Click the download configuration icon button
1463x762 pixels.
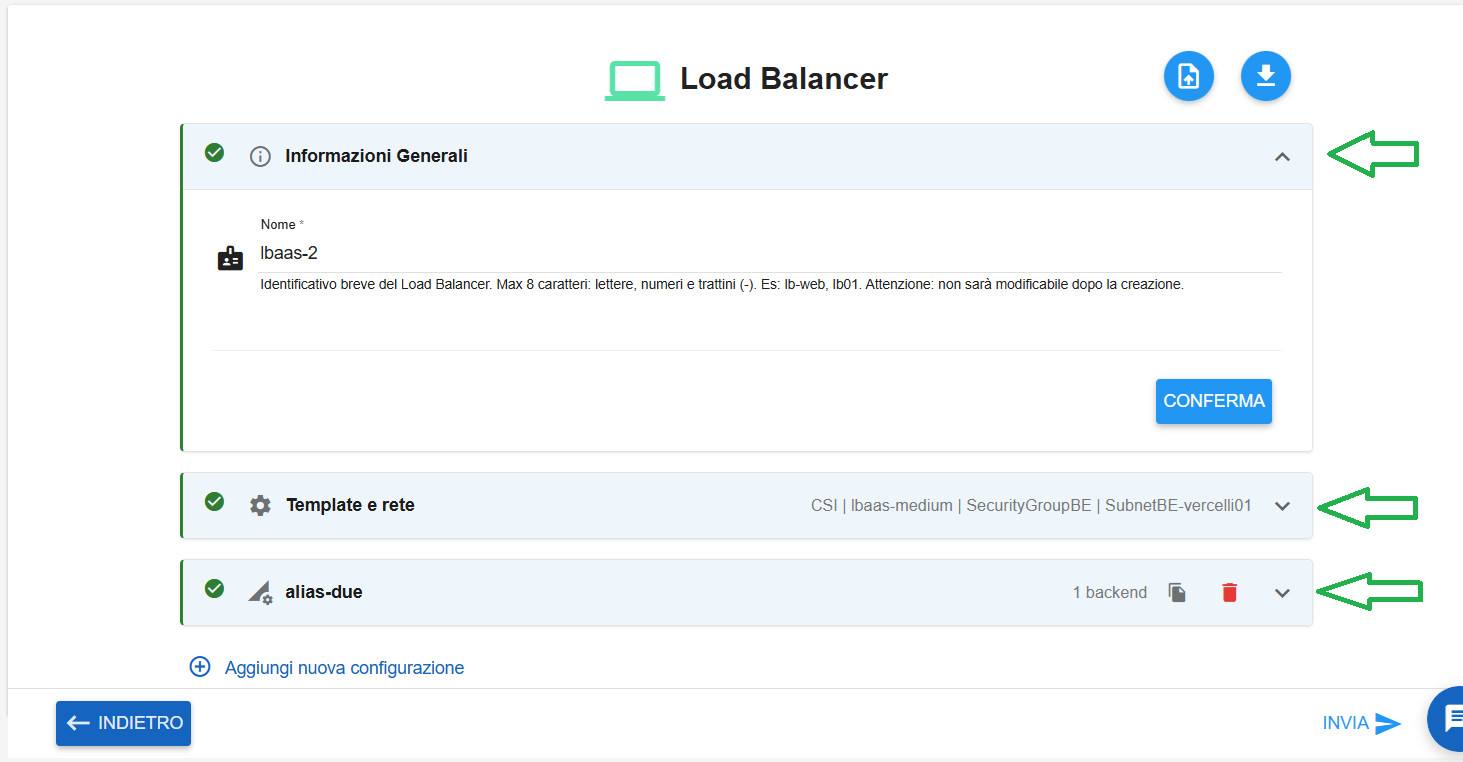(1266, 76)
